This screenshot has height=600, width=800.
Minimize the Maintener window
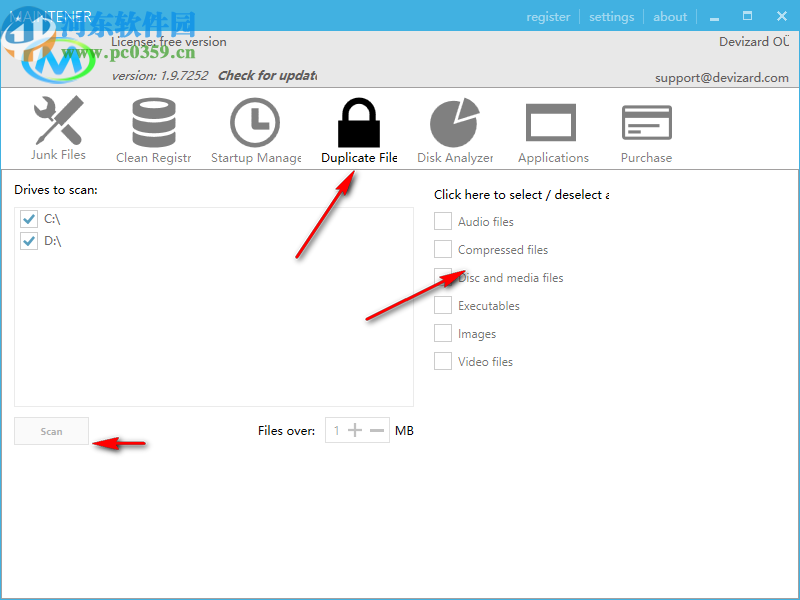714,17
